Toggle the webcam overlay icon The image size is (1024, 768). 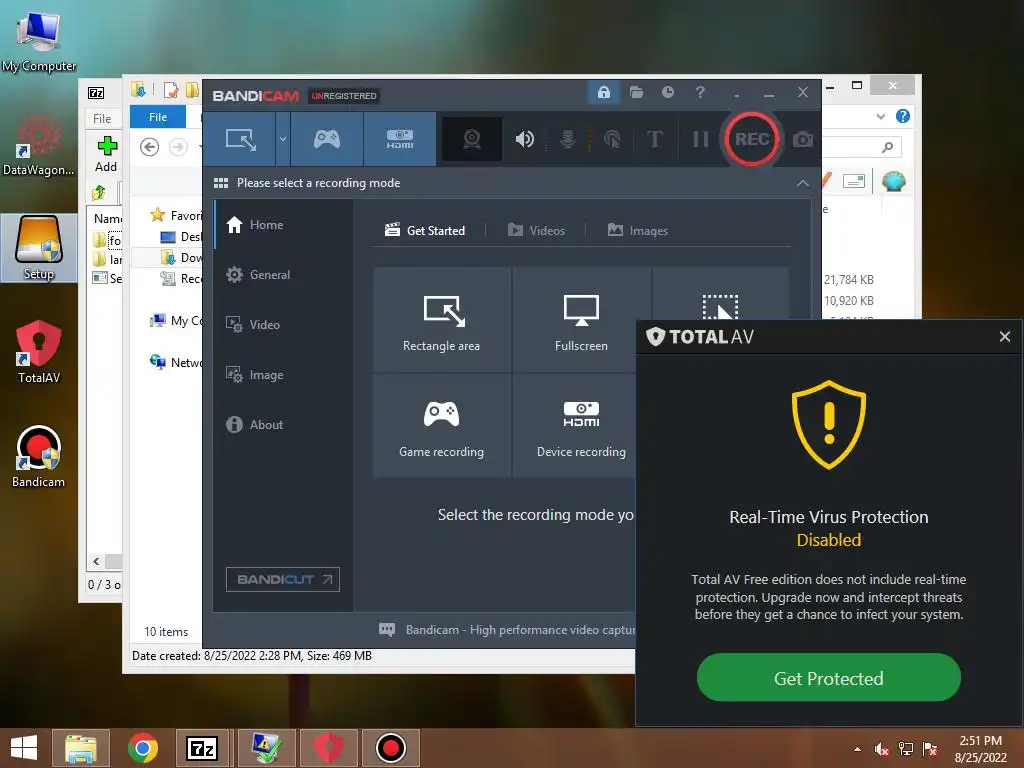(472, 139)
